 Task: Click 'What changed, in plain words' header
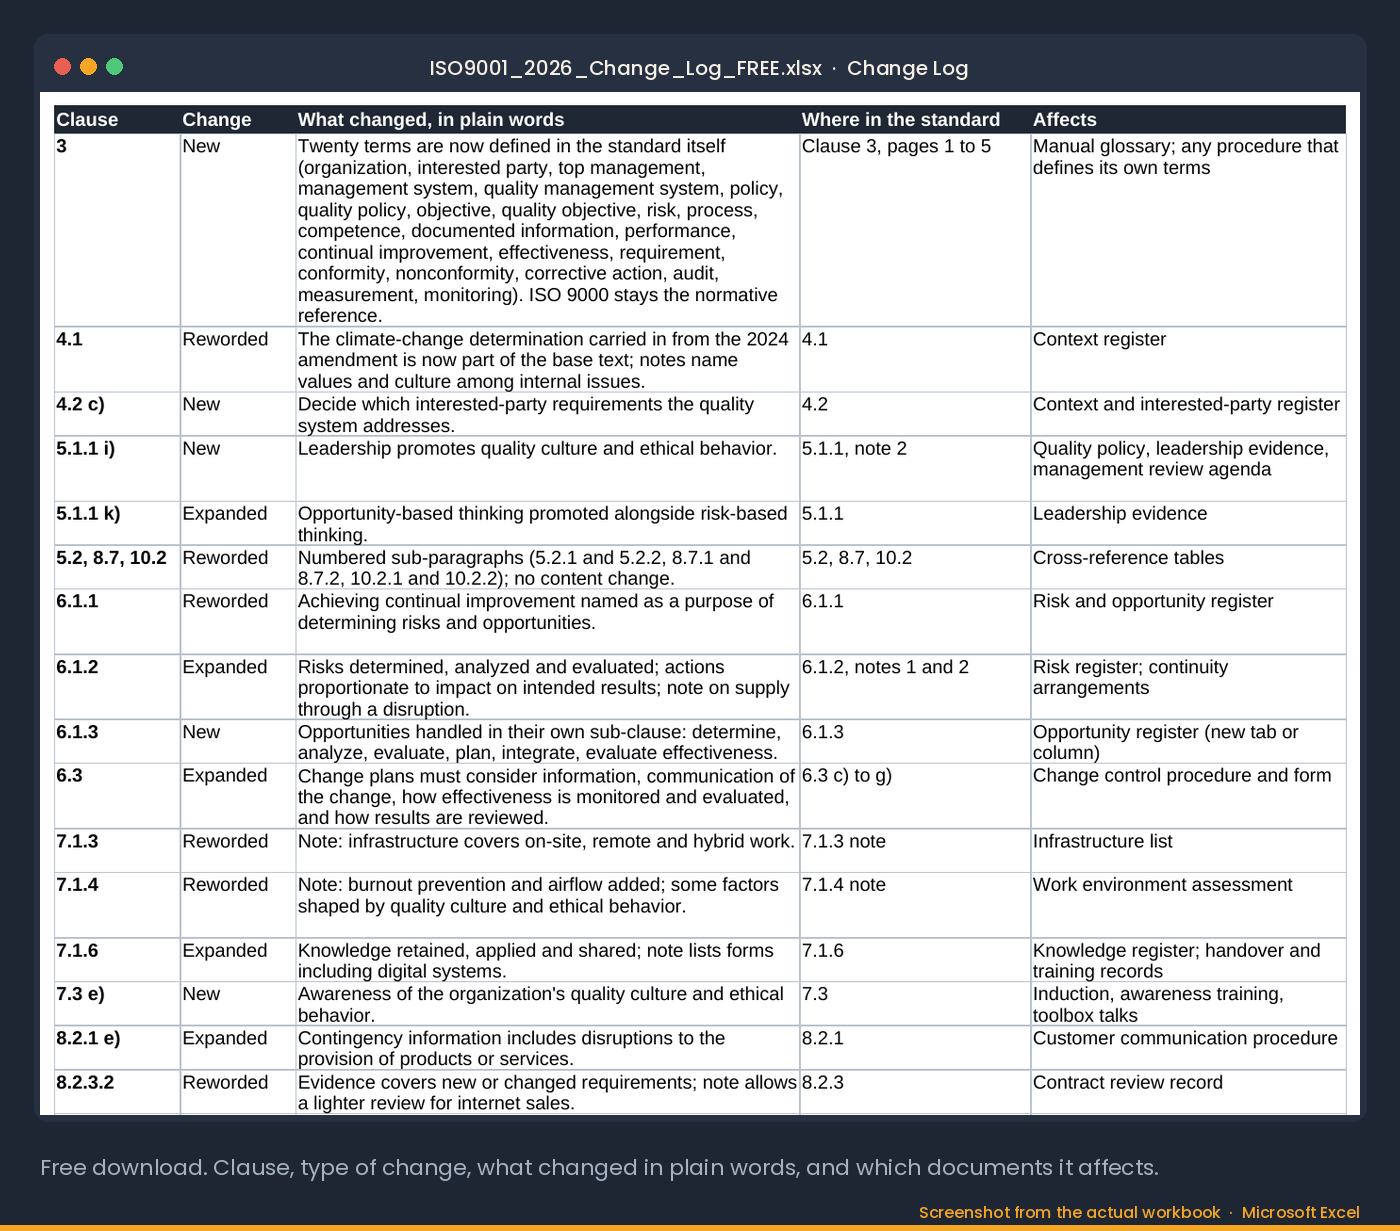[x=547, y=120]
